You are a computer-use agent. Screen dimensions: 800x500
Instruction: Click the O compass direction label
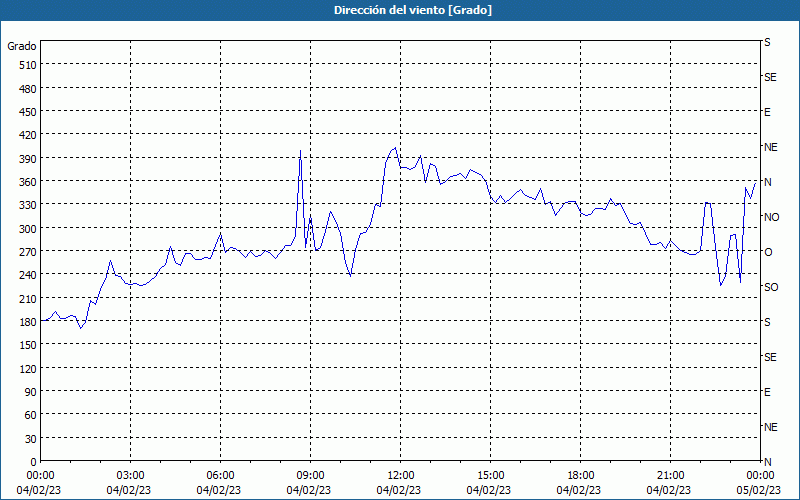[x=768, y=252]
